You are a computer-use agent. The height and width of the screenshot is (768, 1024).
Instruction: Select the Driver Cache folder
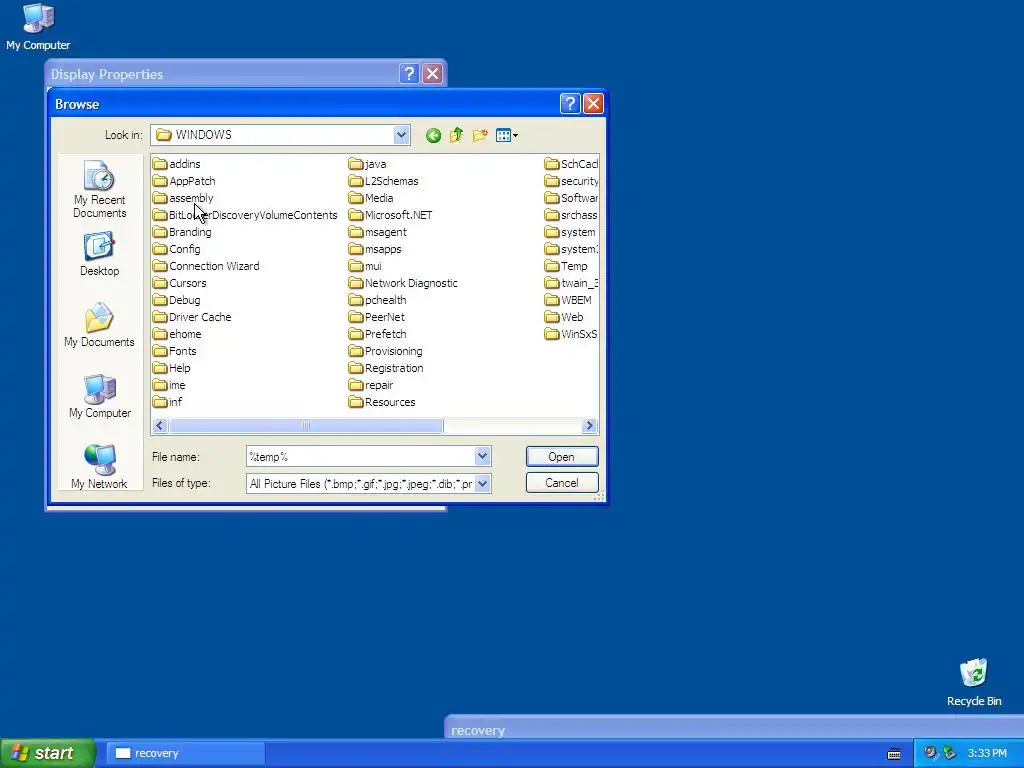point(192,317)
